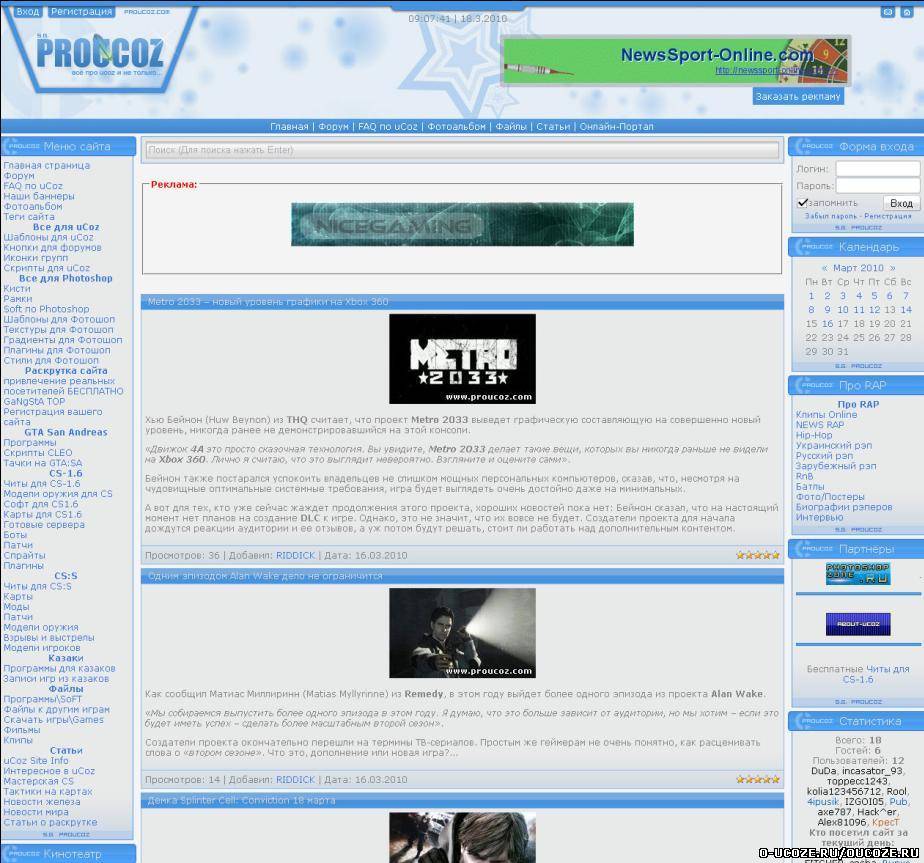This screenshot has width=924, height=863.
Task: Click the home icon in header
Action: (x=907, y=12)
